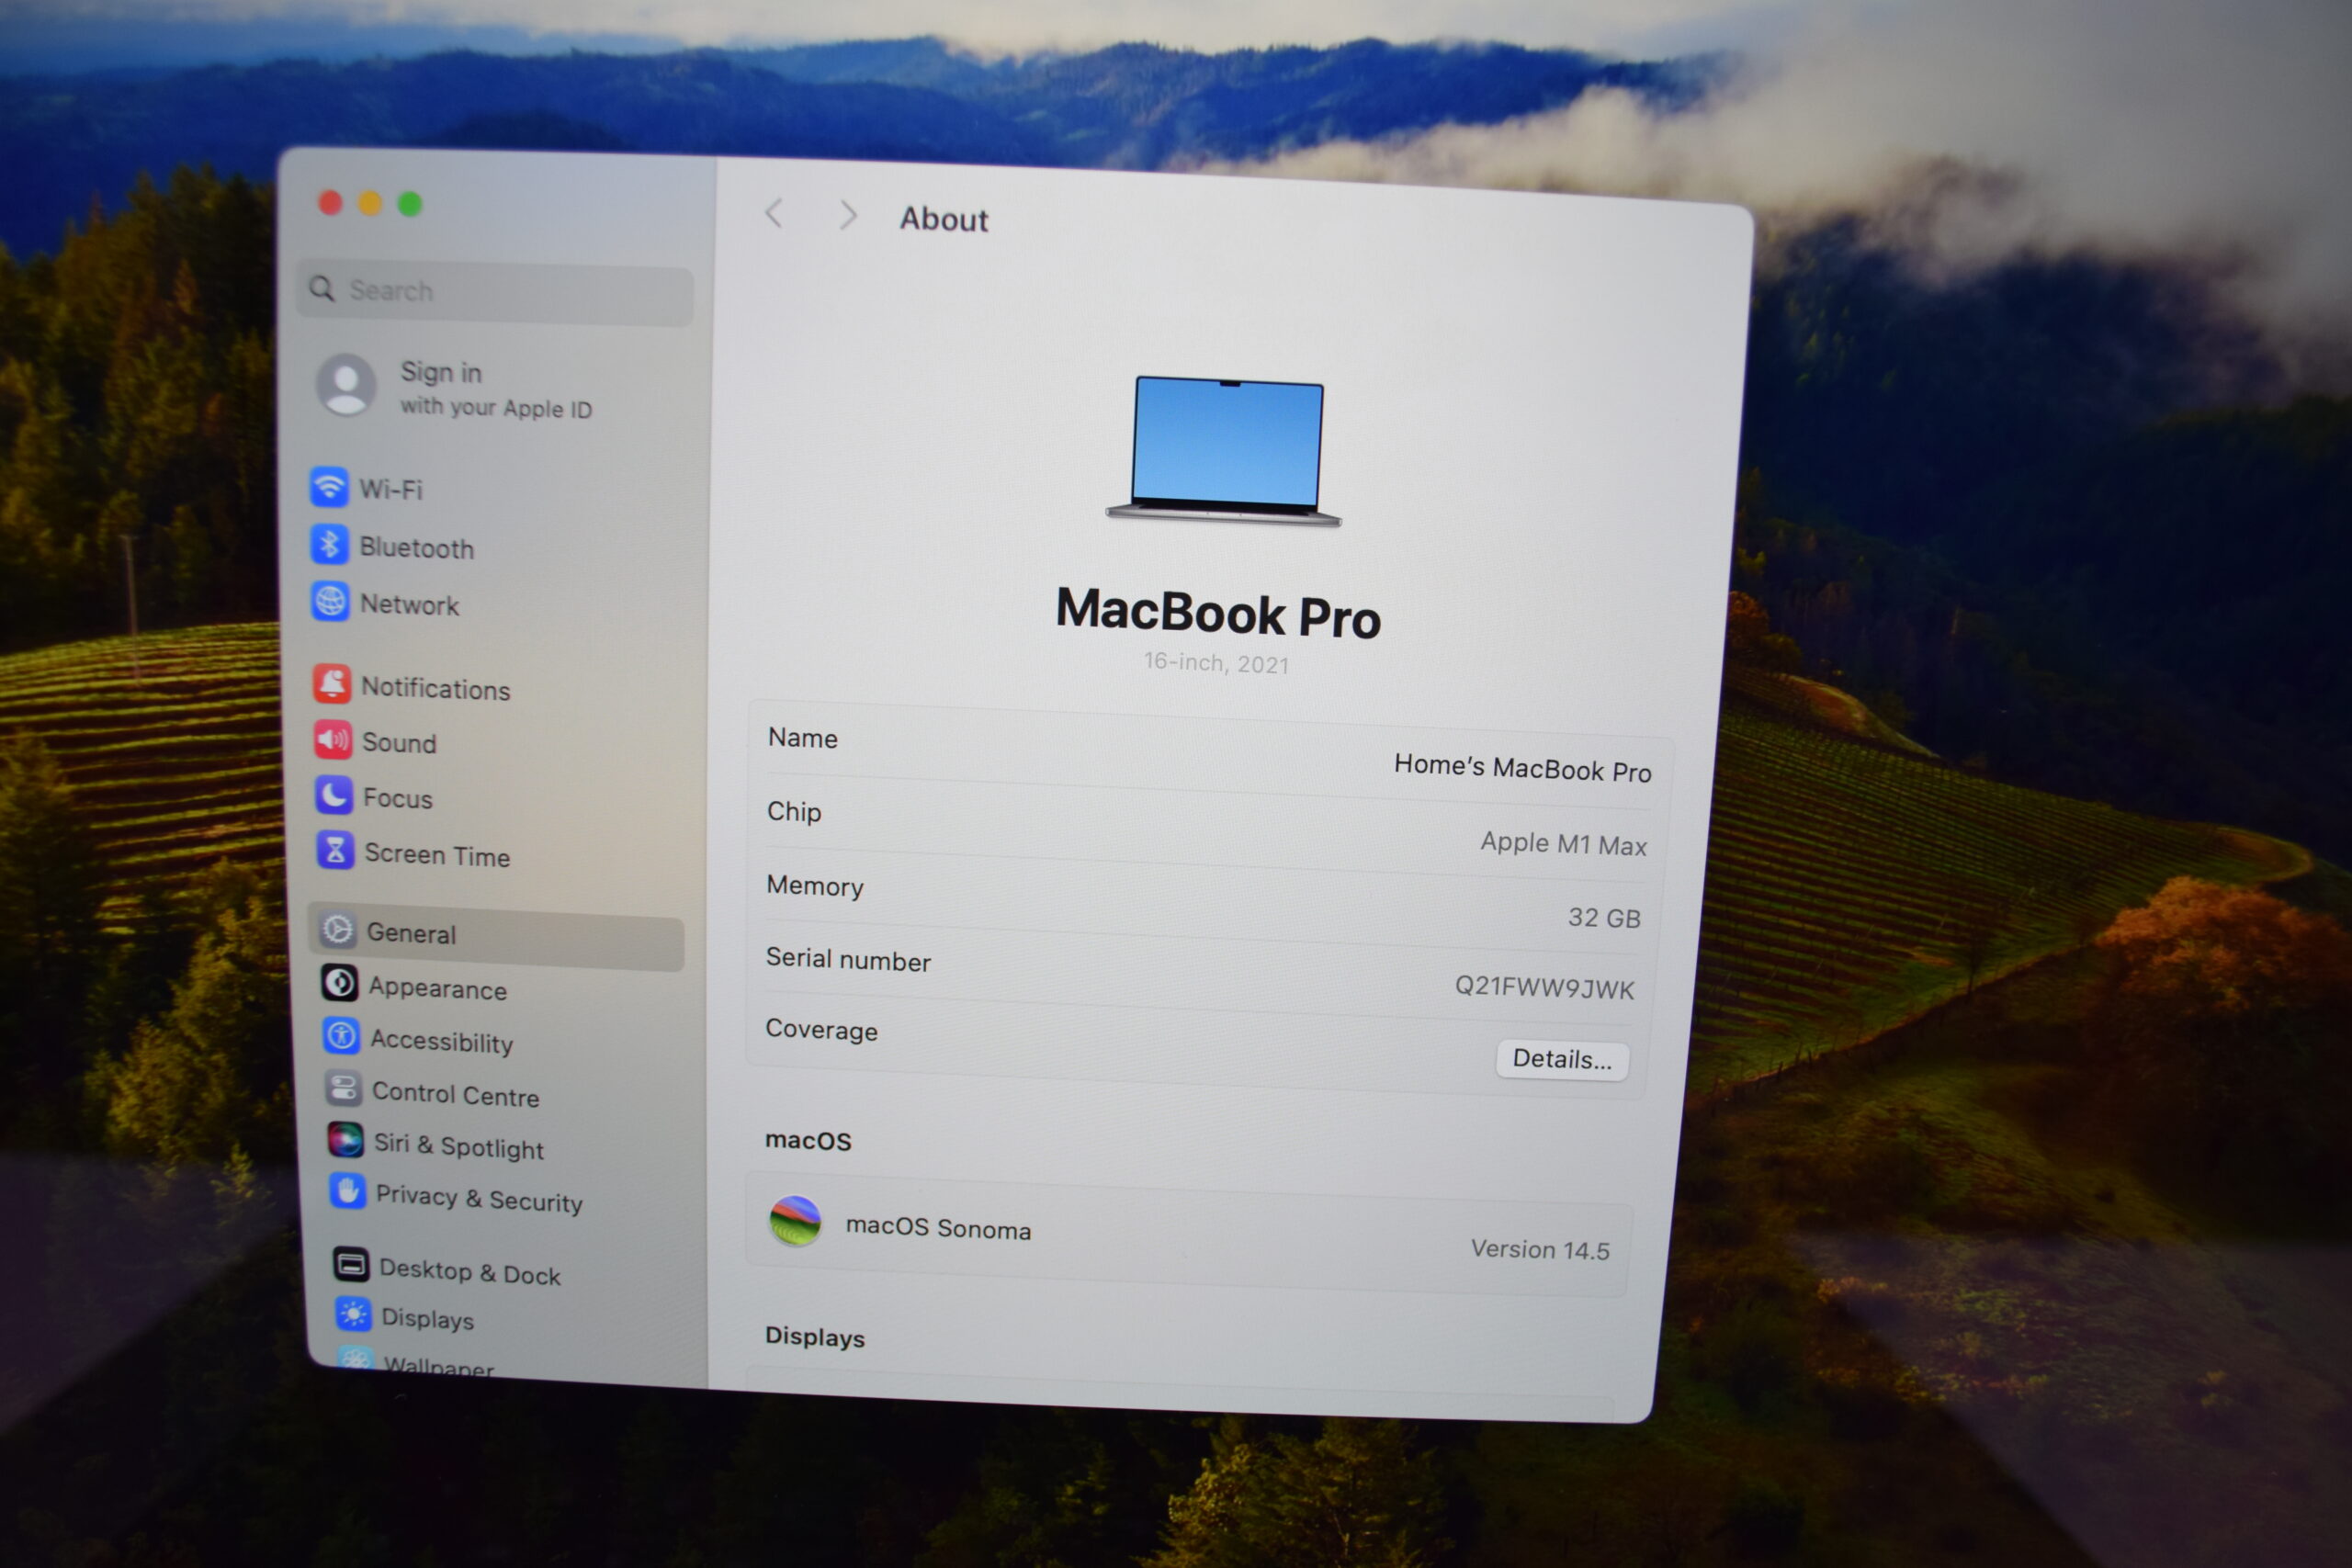Select Displays label in sidebar
The image size is (2352, 1568).
point(428,1319)
